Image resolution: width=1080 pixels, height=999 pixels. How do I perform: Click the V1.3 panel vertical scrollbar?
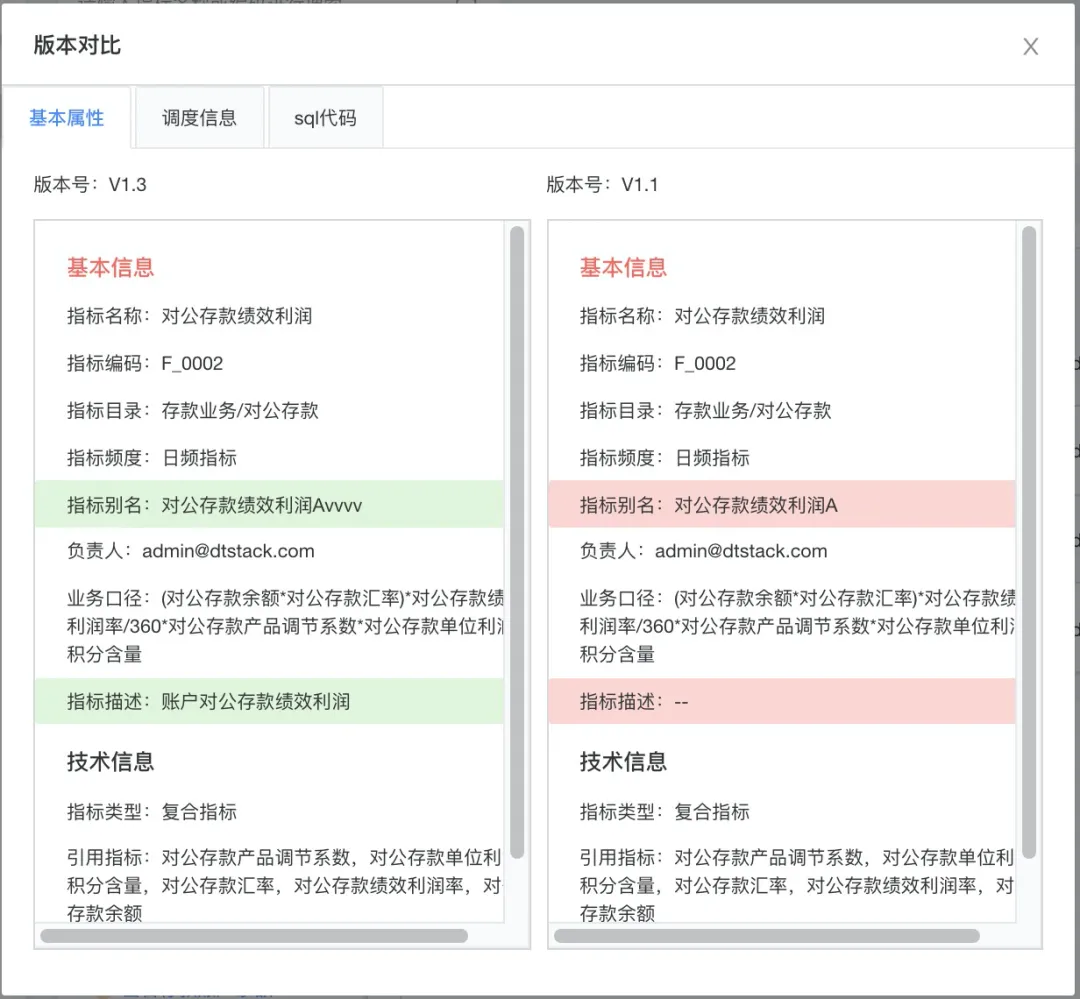(x=517, y=540)
